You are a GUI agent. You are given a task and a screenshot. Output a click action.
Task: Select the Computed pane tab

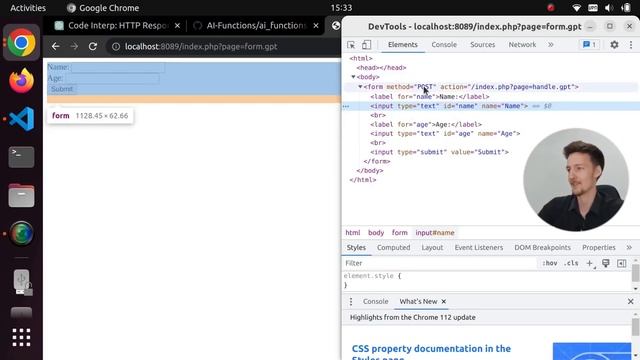pyautogui.click(x=393, y=247)
